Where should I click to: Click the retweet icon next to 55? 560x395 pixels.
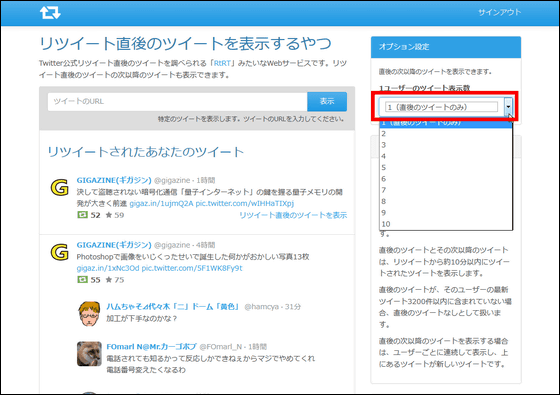pos(82,279)
